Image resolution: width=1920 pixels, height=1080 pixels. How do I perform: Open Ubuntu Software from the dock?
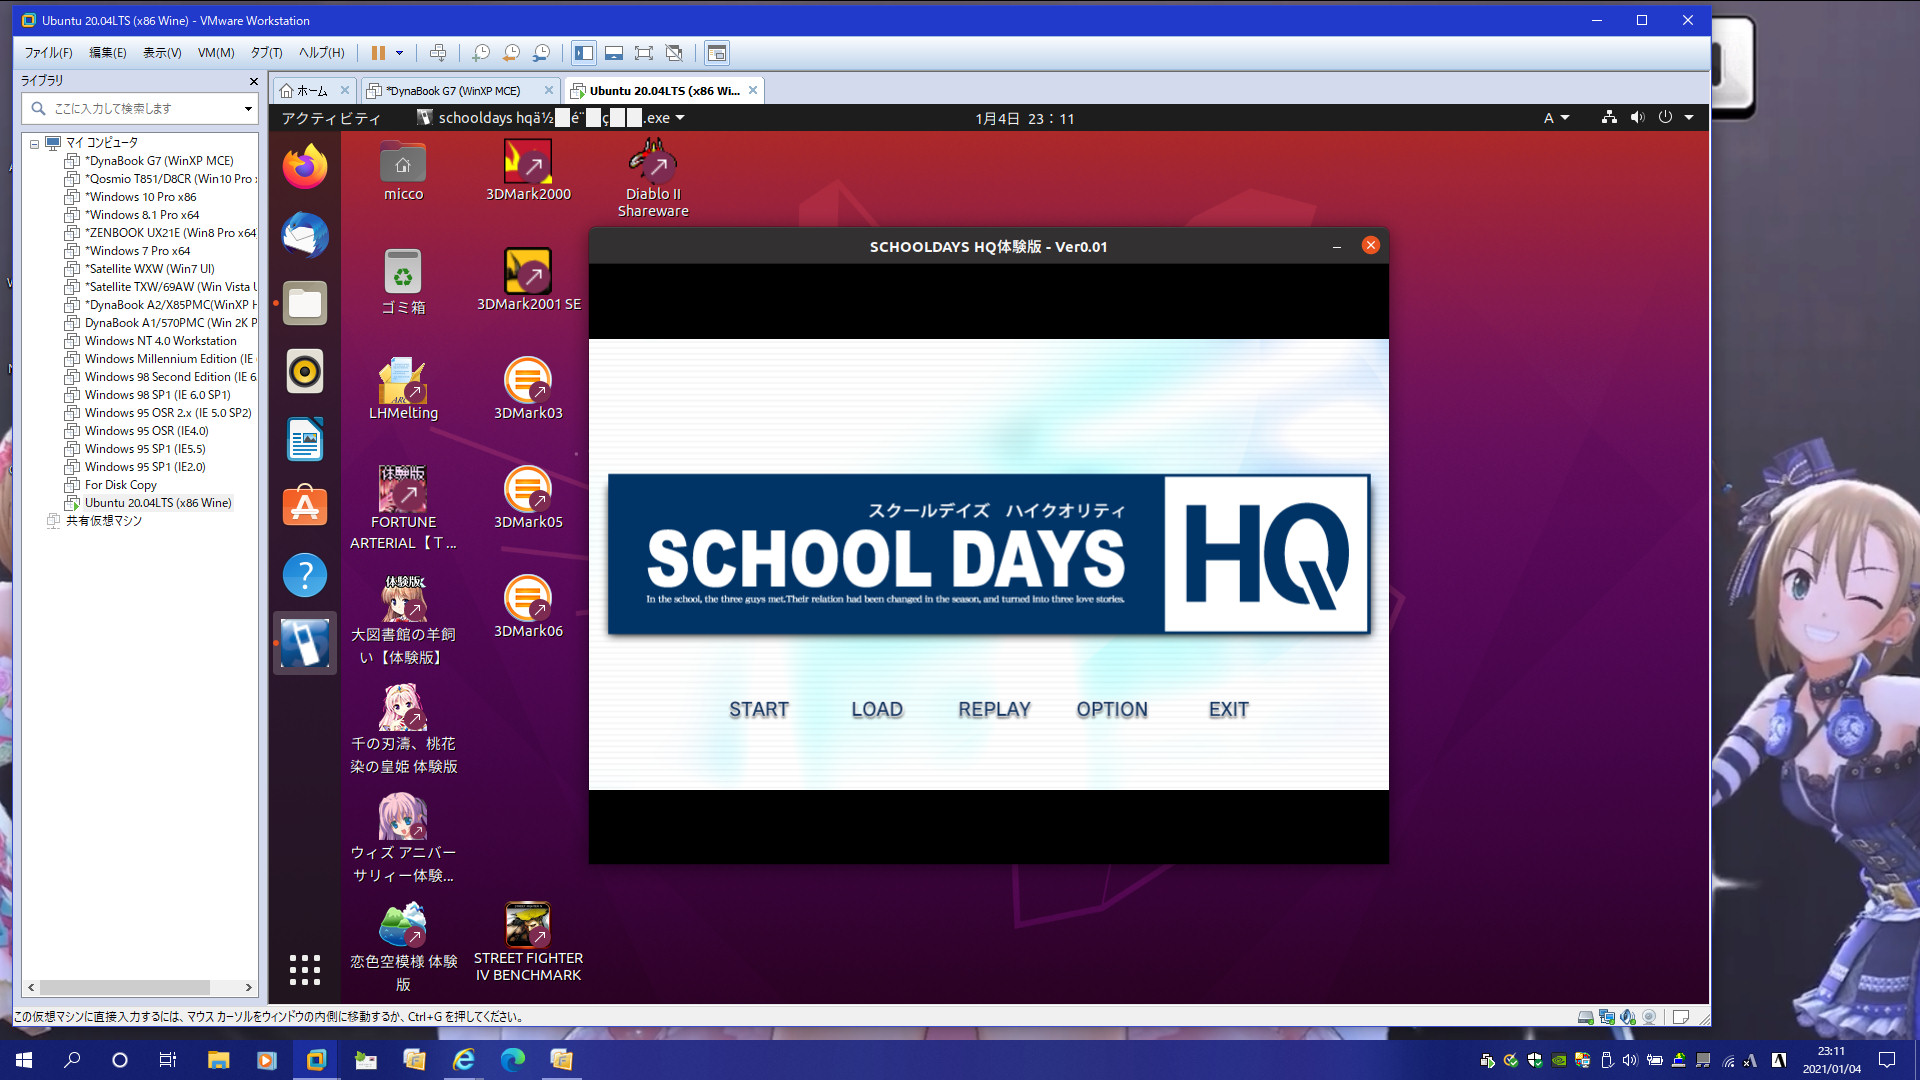click(305, 507)
